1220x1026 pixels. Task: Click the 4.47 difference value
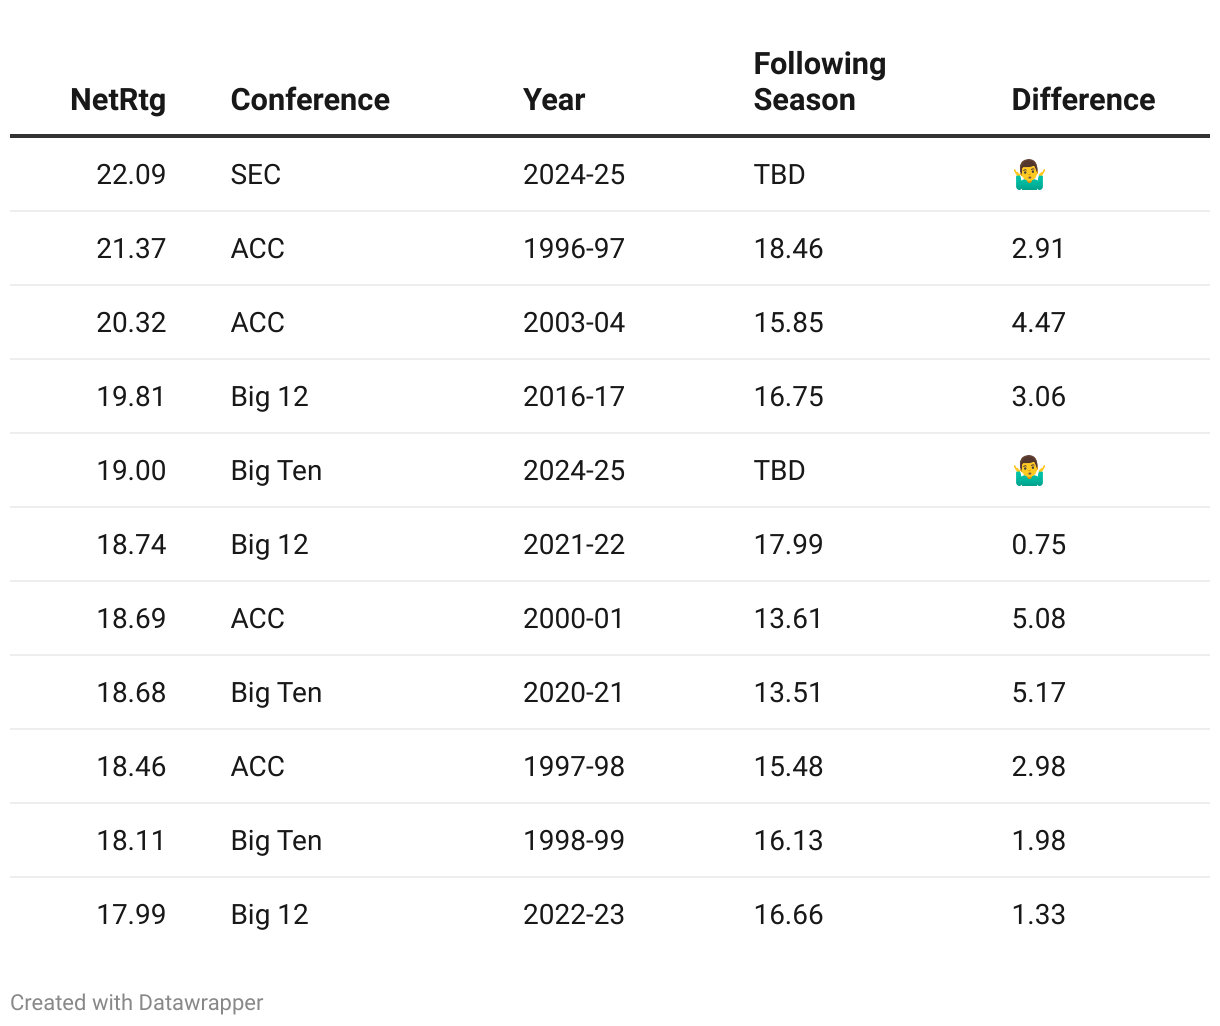[x=1038, y=323]
